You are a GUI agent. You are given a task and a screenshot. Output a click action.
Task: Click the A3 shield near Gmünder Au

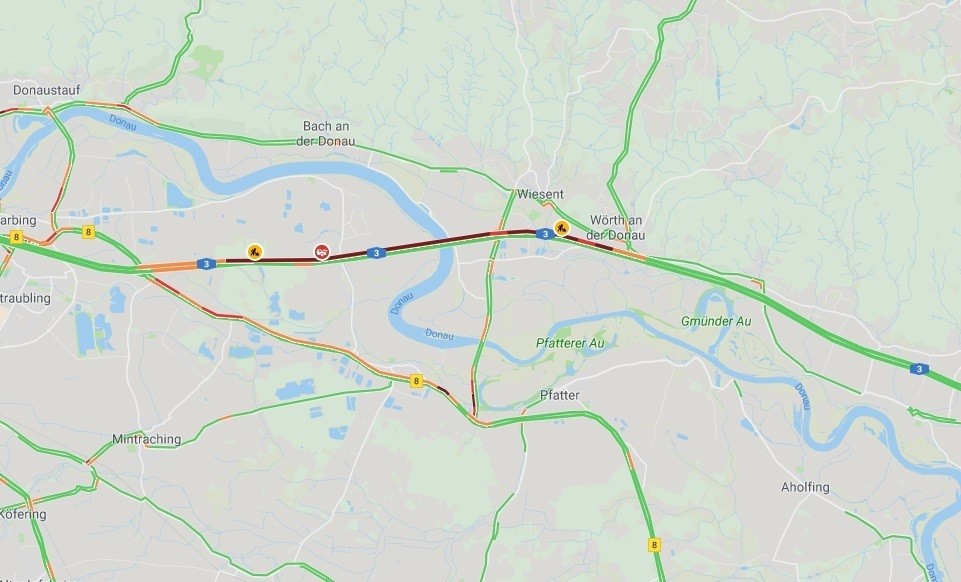click(x=919, y=369)
